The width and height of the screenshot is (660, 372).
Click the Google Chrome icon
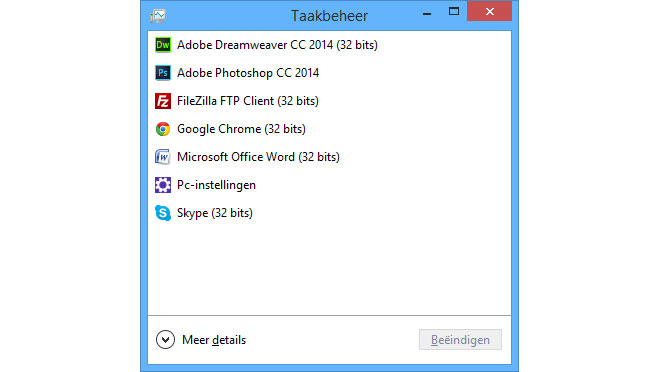(x=162, y=129)
